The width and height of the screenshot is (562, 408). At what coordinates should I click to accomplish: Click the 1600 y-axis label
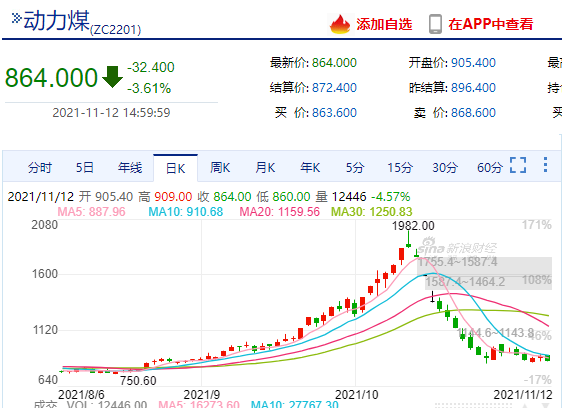click(45, 274)
